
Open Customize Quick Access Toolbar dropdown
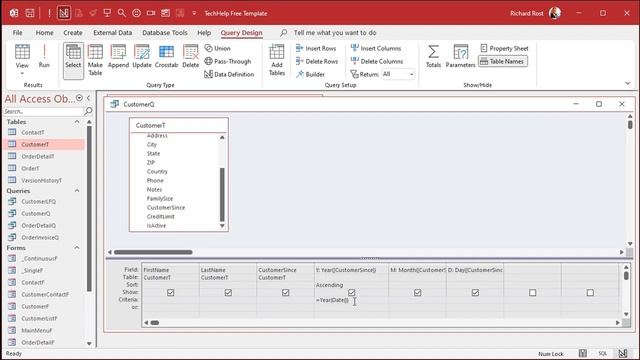194,13
